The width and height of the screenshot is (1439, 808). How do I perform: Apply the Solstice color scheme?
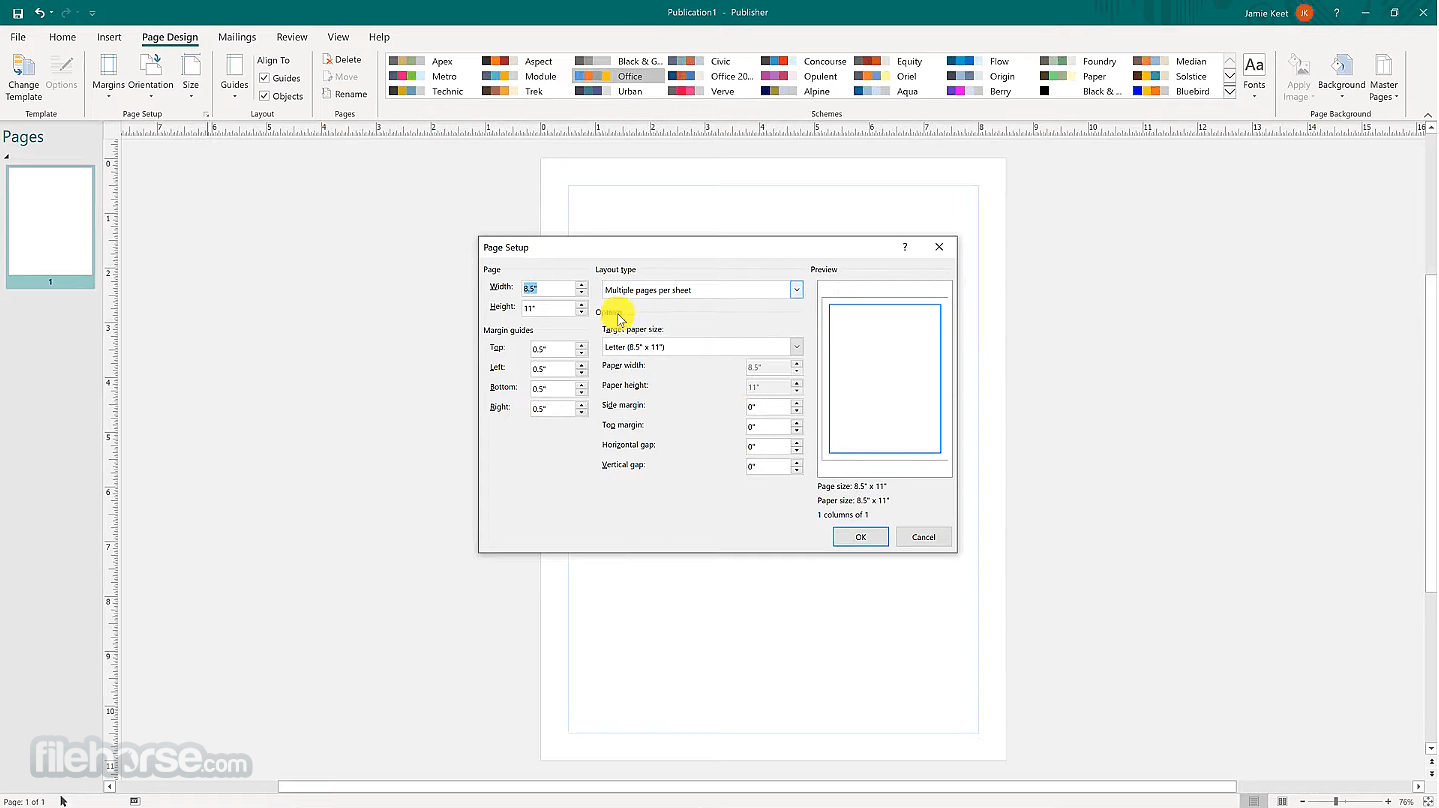coord(1175,76)
